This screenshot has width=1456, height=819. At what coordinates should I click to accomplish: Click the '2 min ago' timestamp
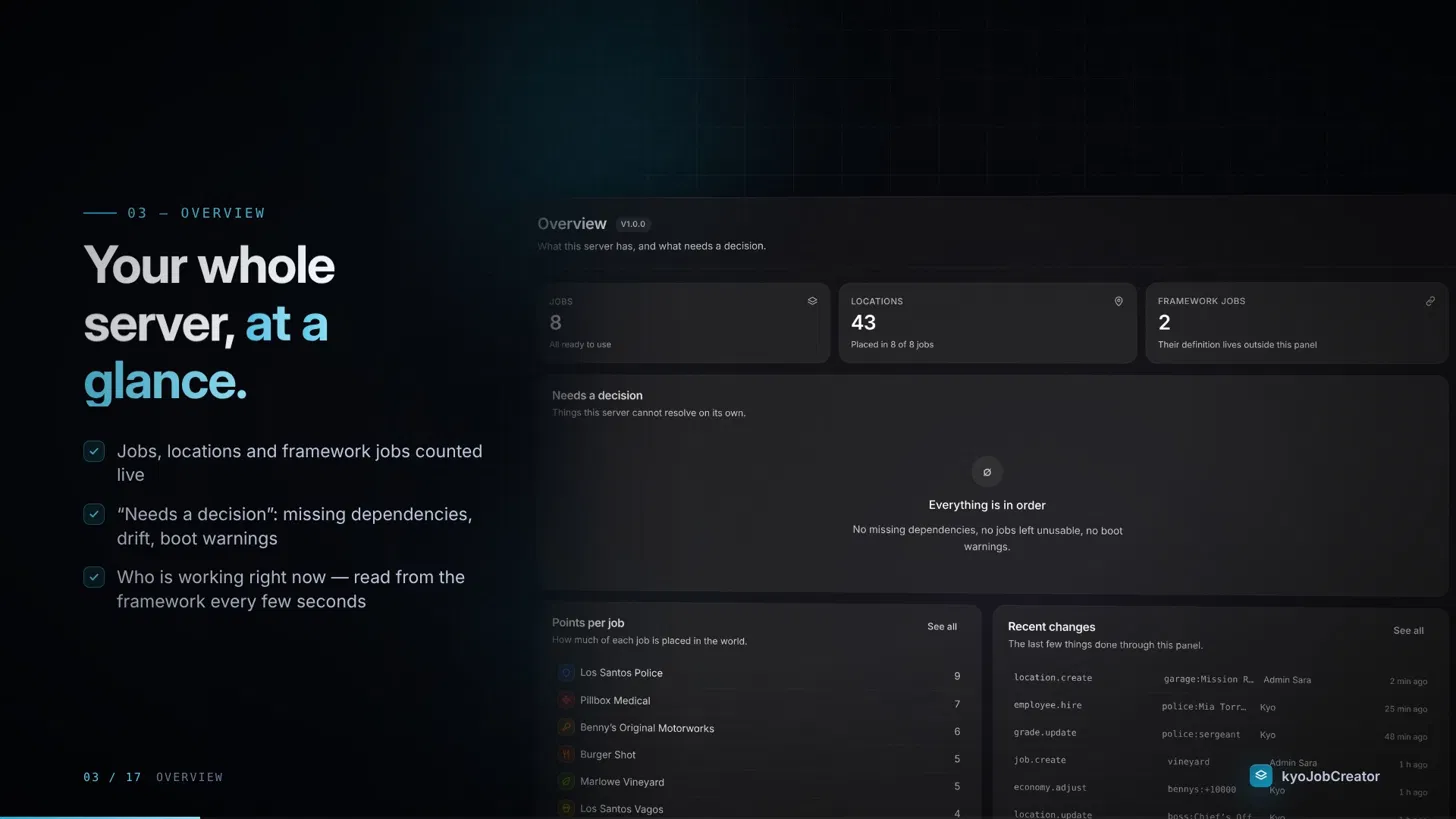point(1408,681)
